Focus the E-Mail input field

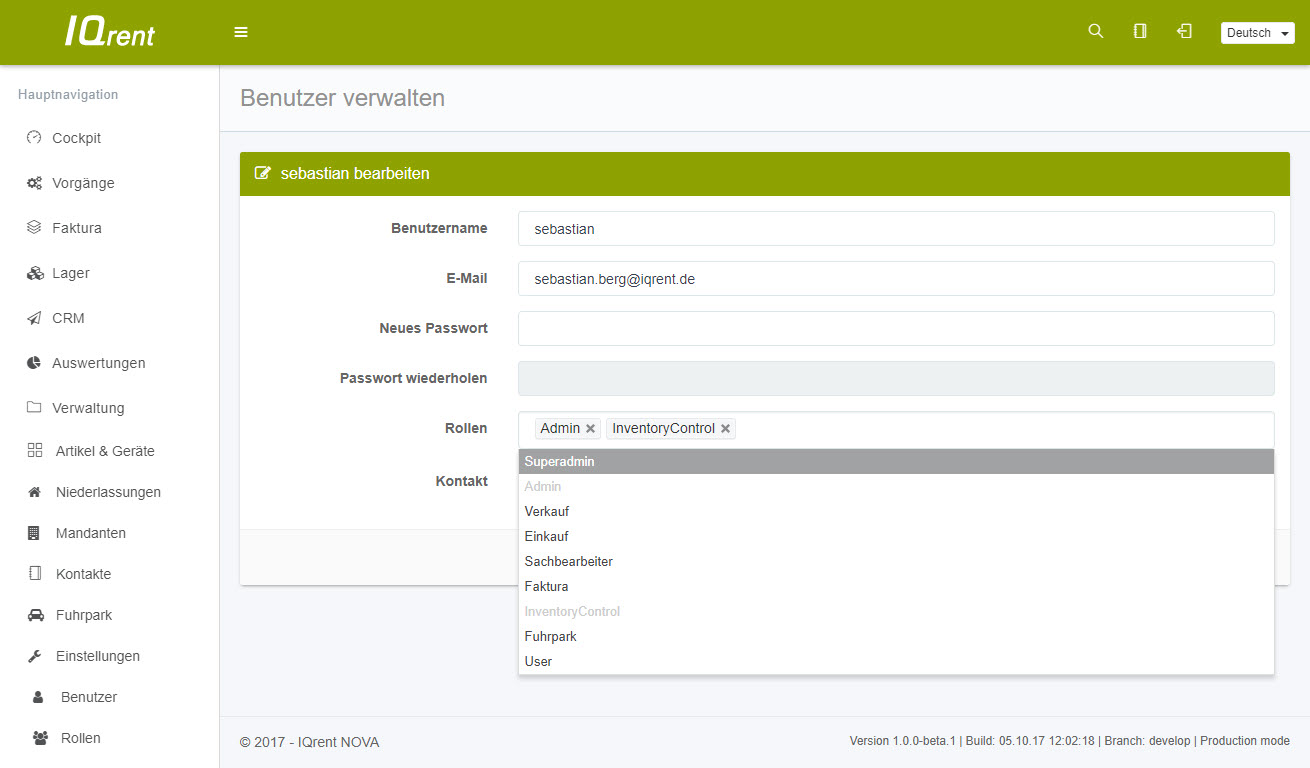click(895, 279)
